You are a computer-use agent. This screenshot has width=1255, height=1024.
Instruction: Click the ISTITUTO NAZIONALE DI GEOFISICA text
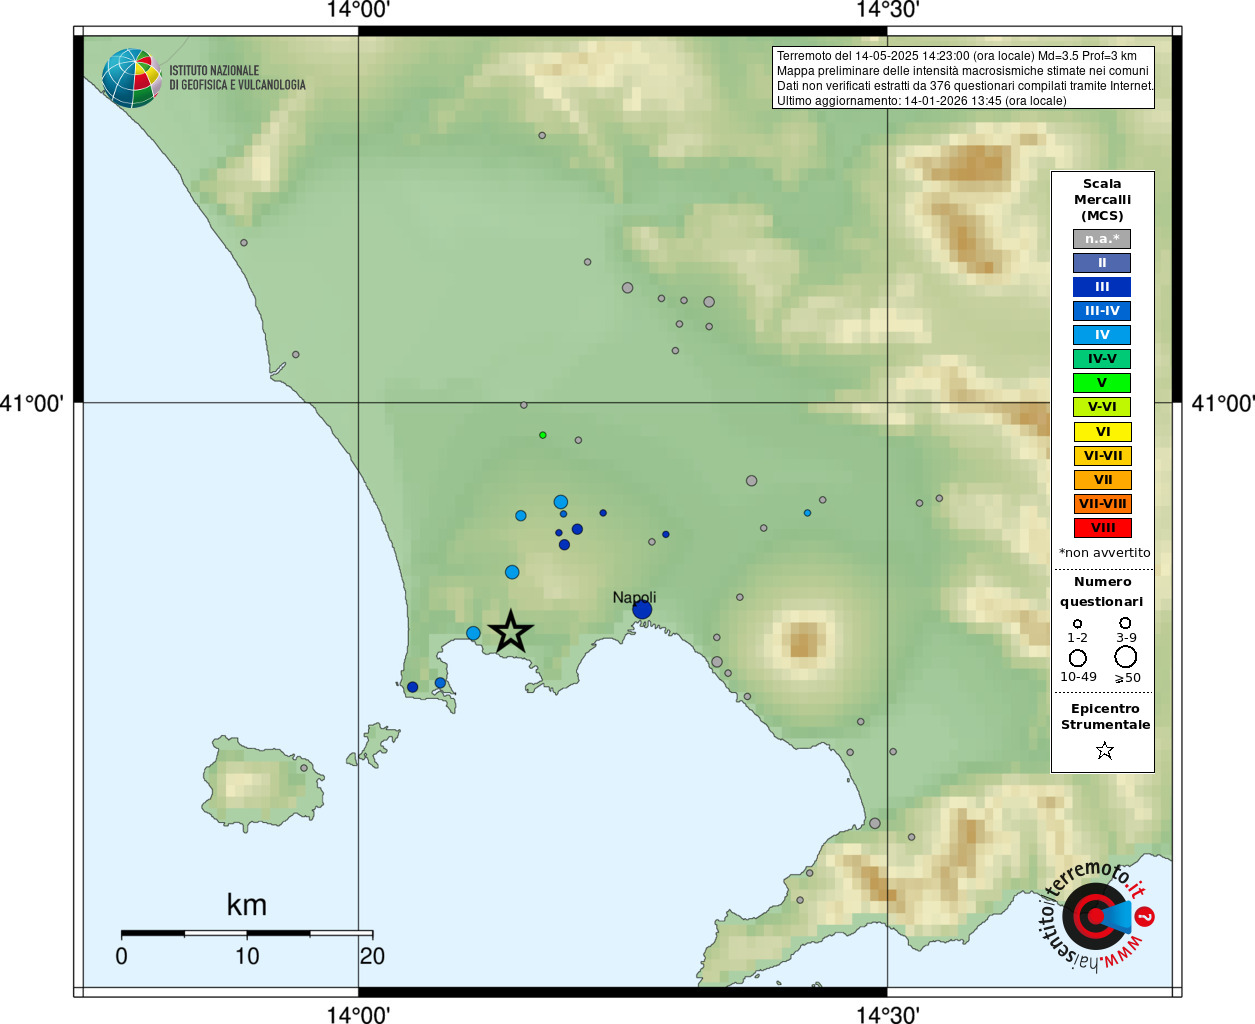pyautogui.click(x=237, y=78)
